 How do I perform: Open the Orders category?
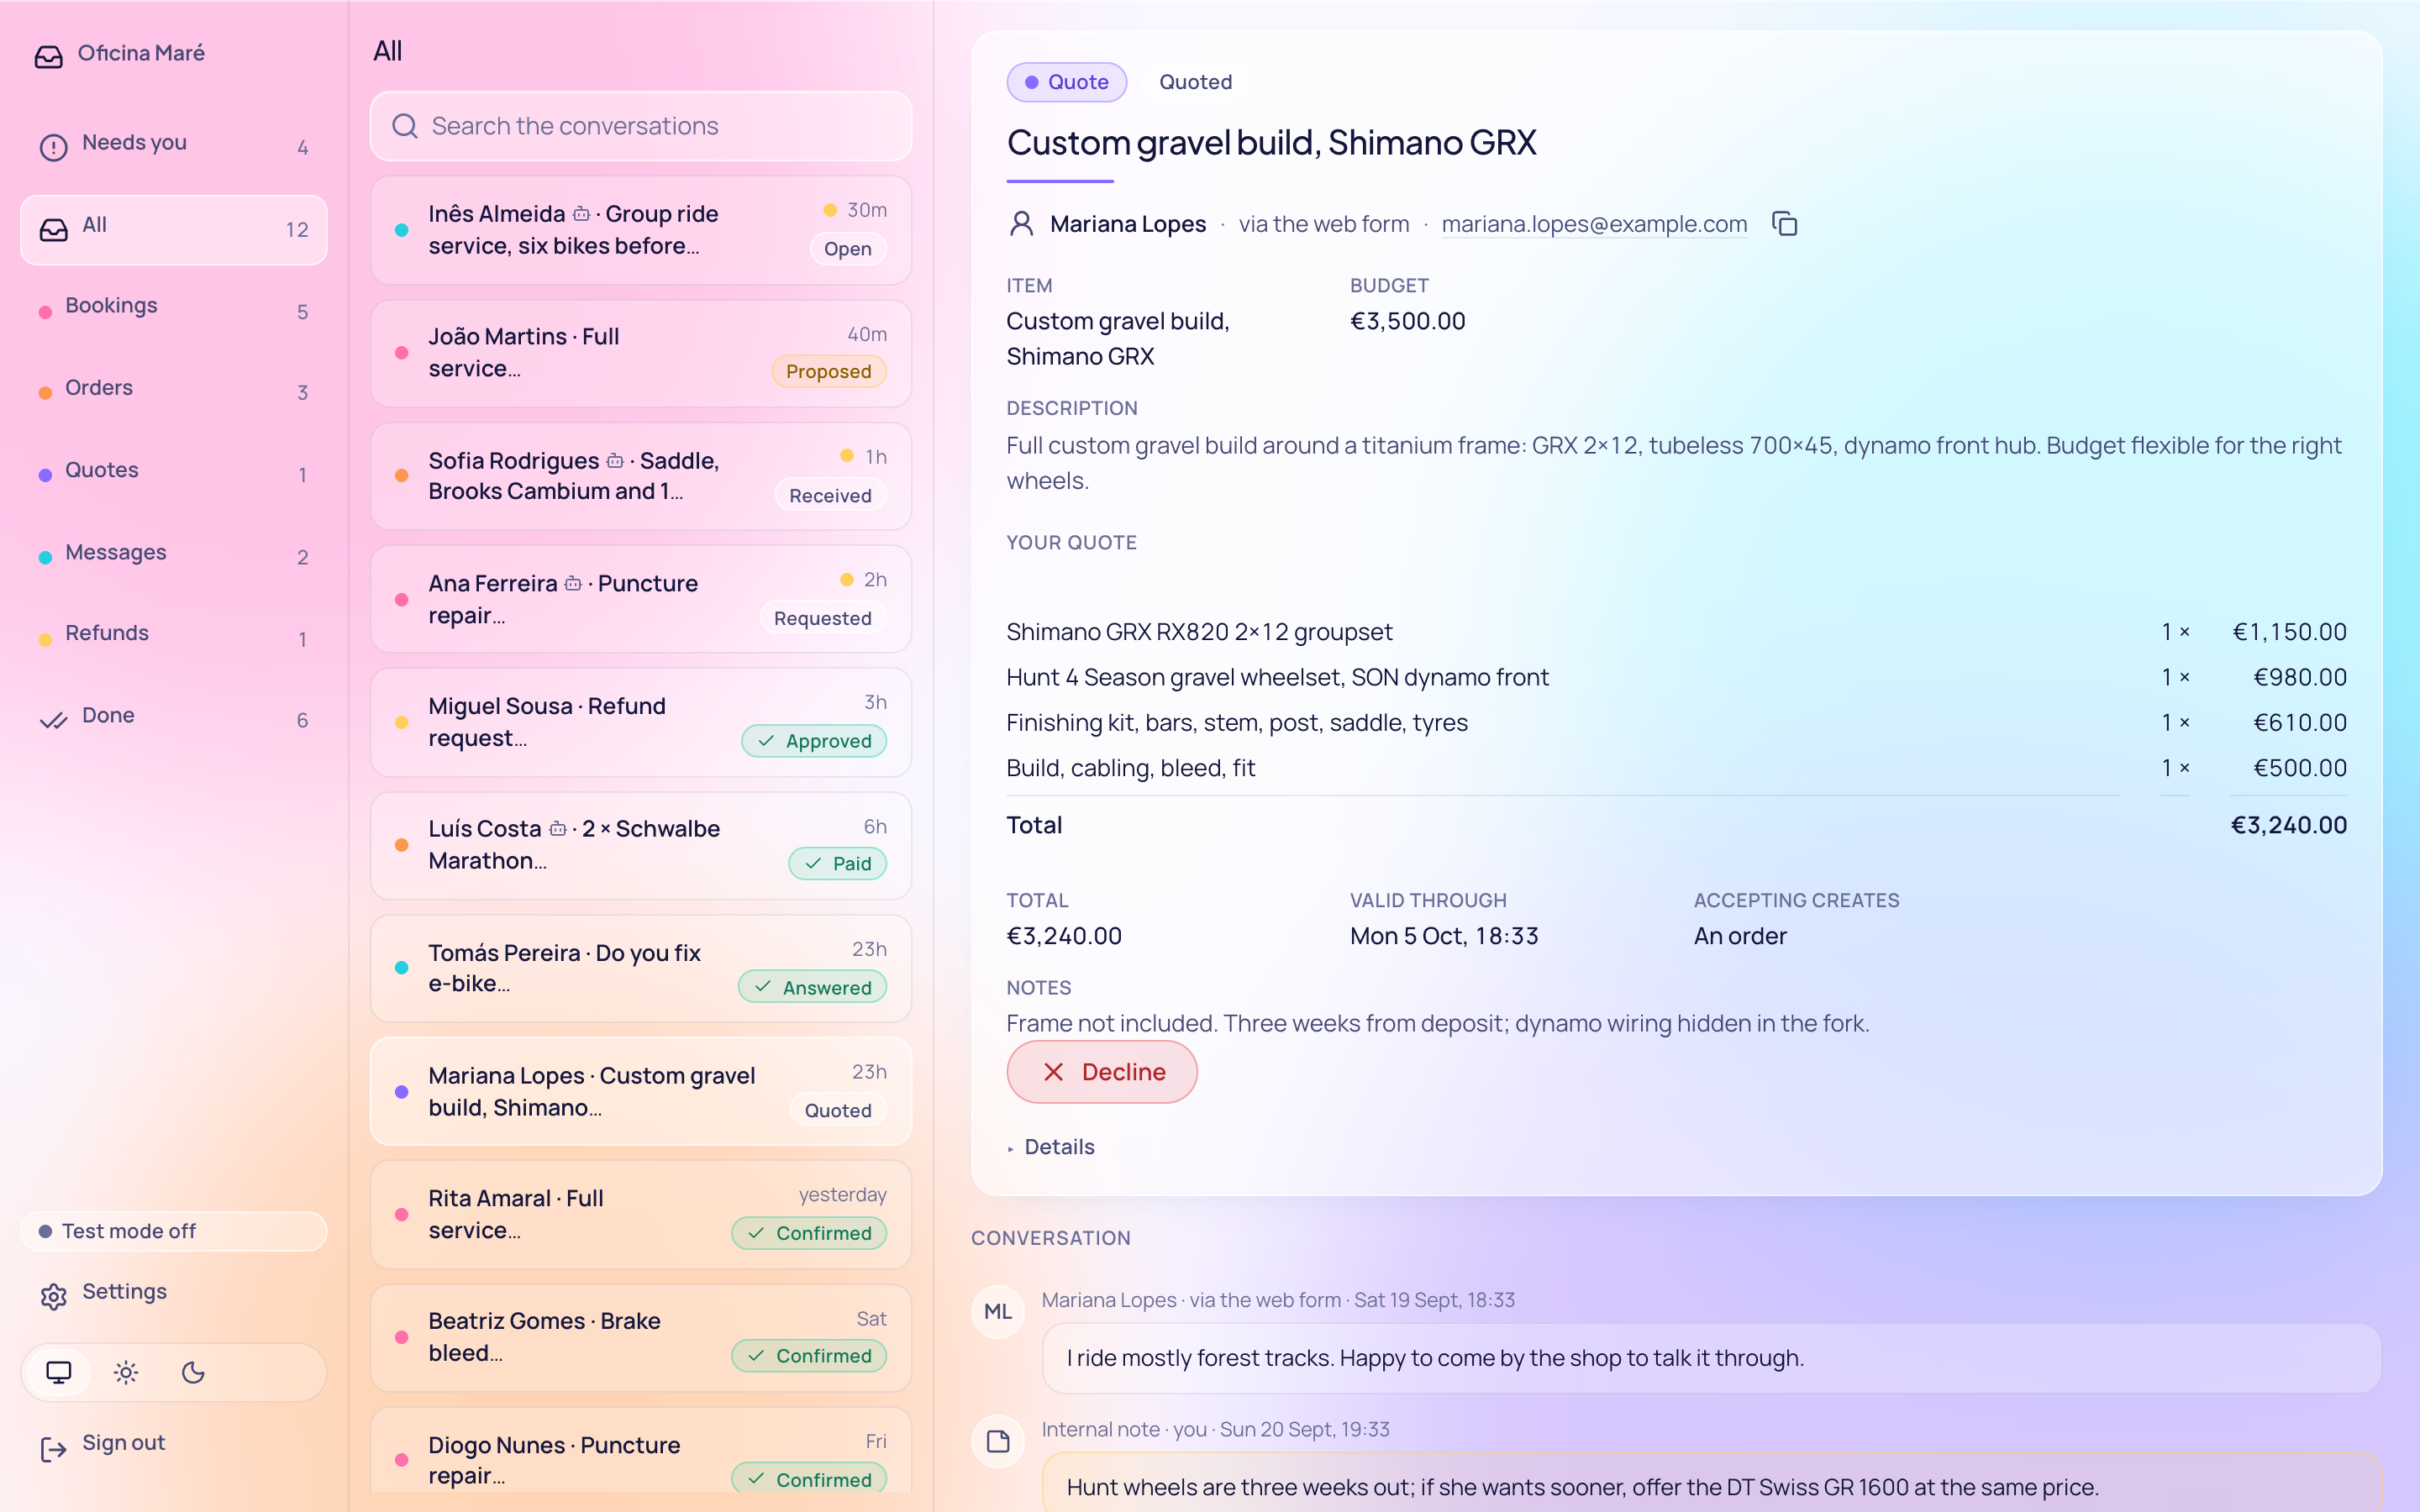[174, 393]
